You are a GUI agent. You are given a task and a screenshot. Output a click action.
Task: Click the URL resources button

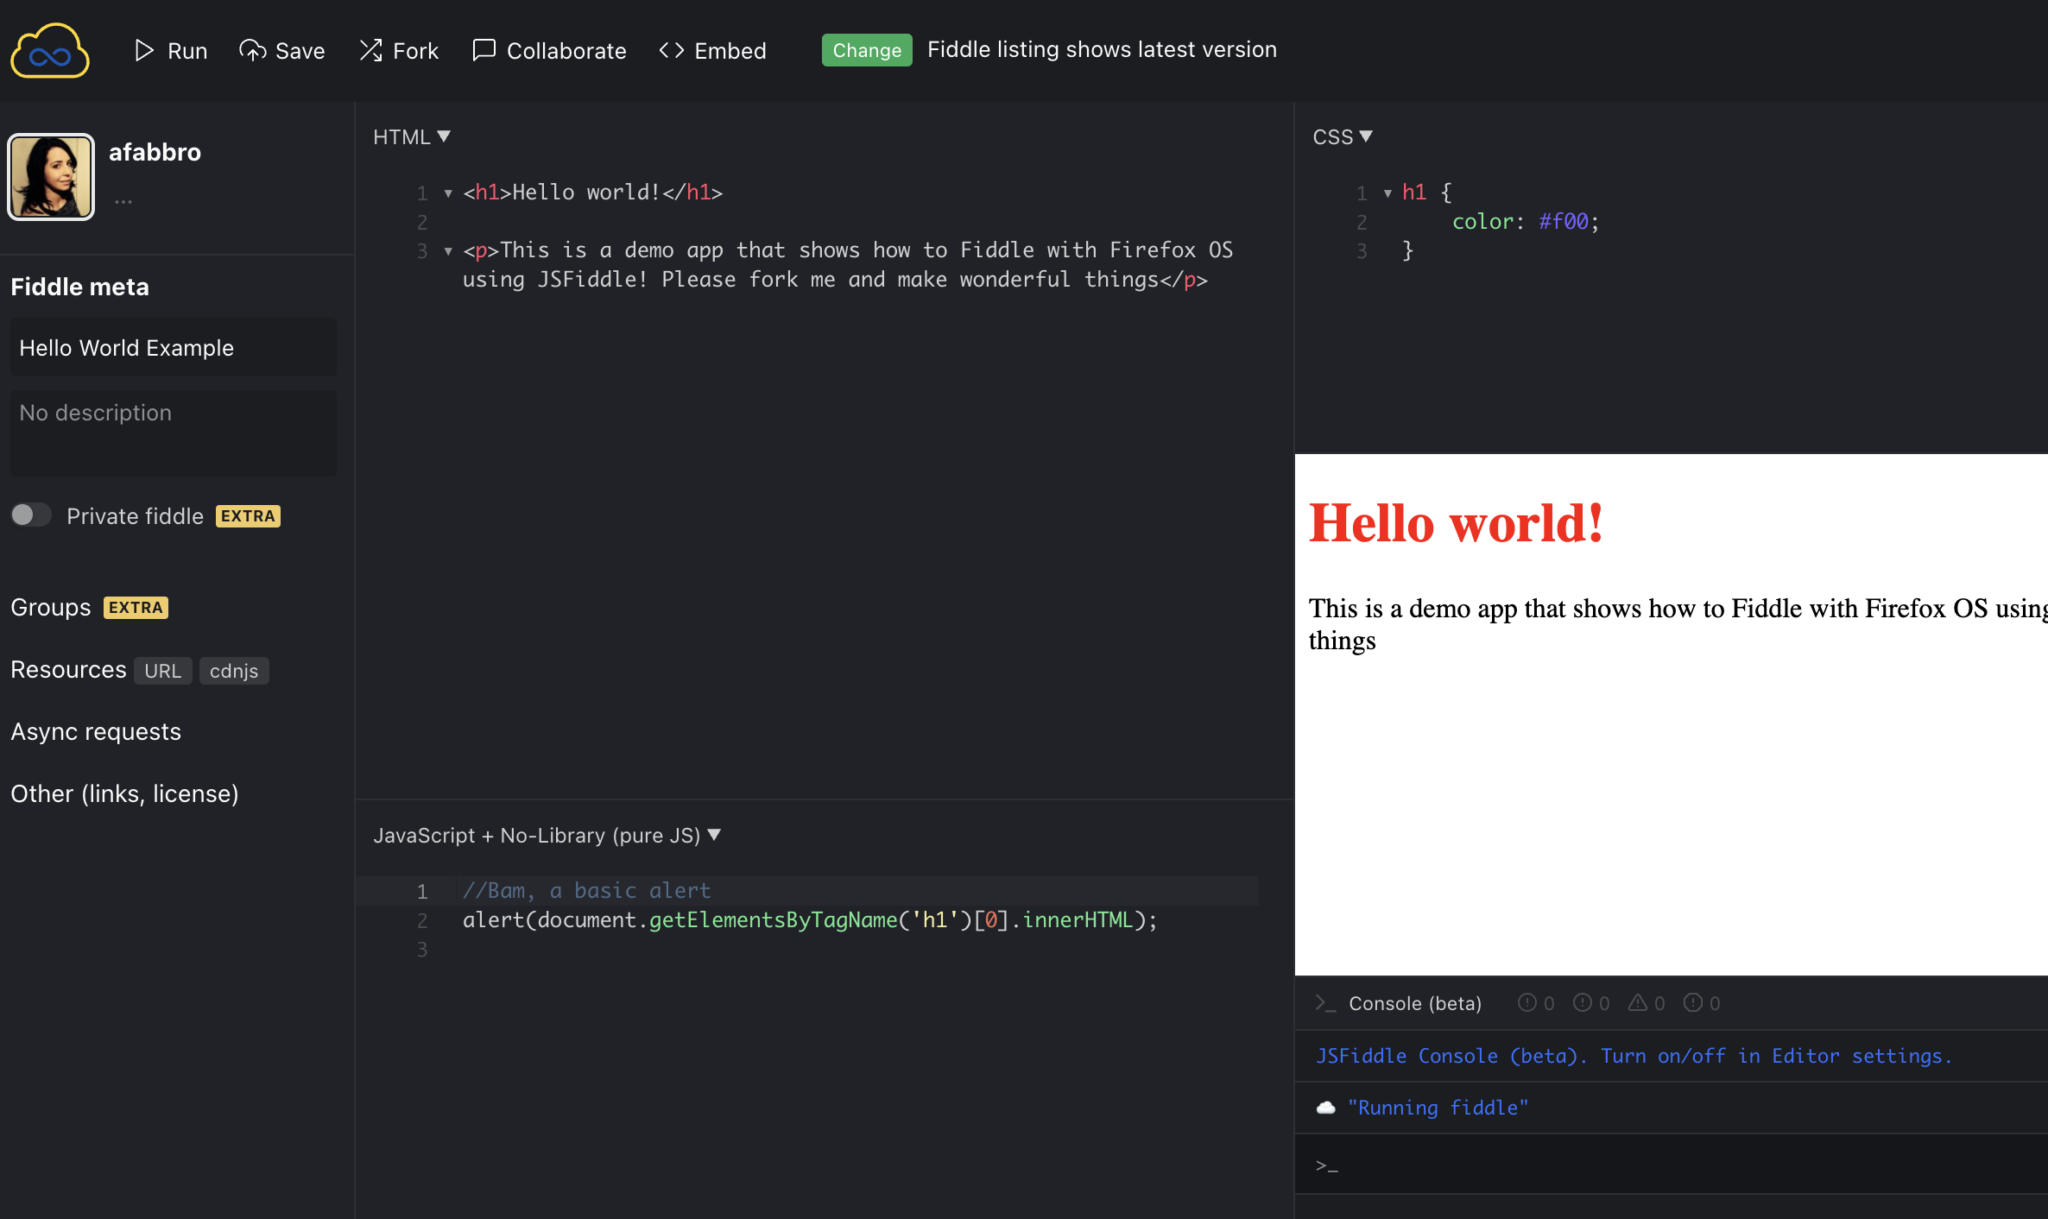pyautogui.click(x=163, y=671)
